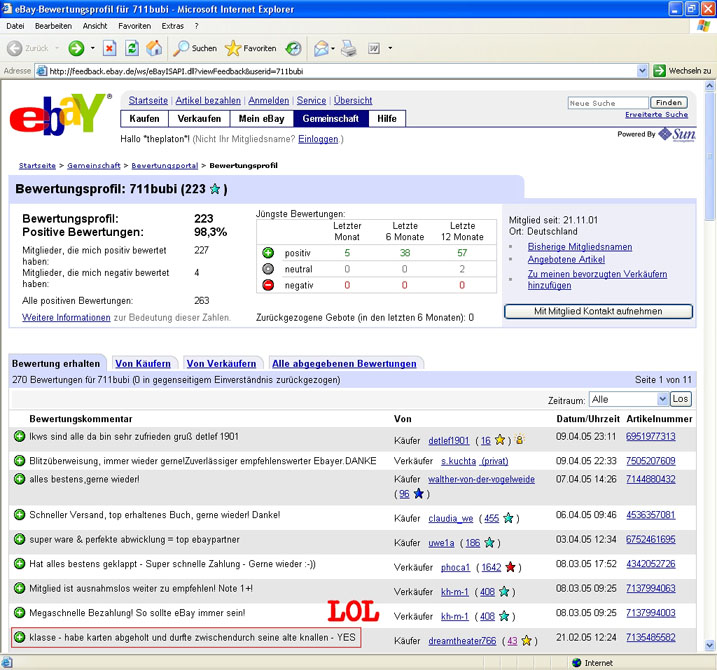Click the Print icon in toolbar
The width and height of the screenshot is (717, 670).
tap(349, 48)
